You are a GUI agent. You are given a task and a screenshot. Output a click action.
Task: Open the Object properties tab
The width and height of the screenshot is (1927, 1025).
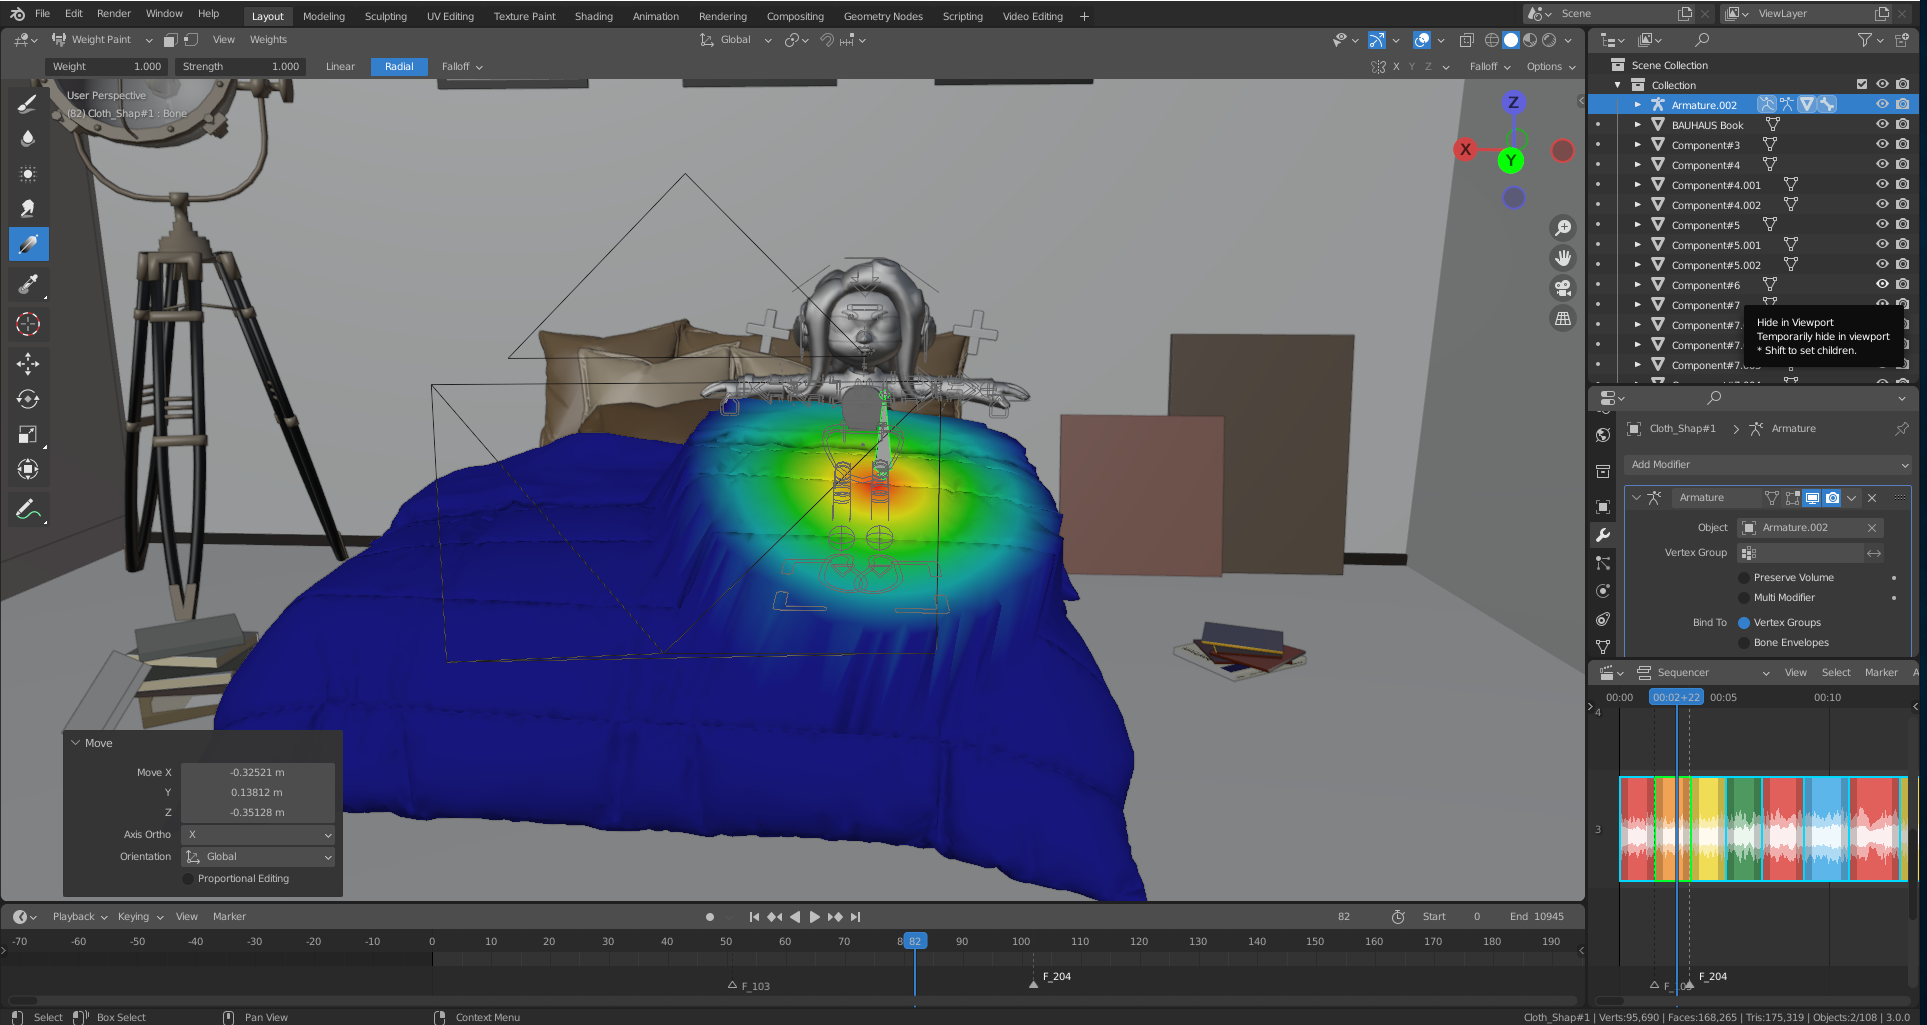1603,507
